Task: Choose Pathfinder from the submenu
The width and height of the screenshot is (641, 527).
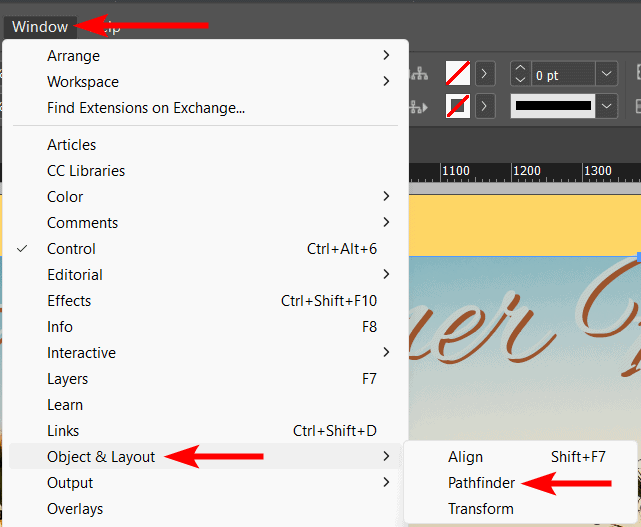Action: (481, 483)
